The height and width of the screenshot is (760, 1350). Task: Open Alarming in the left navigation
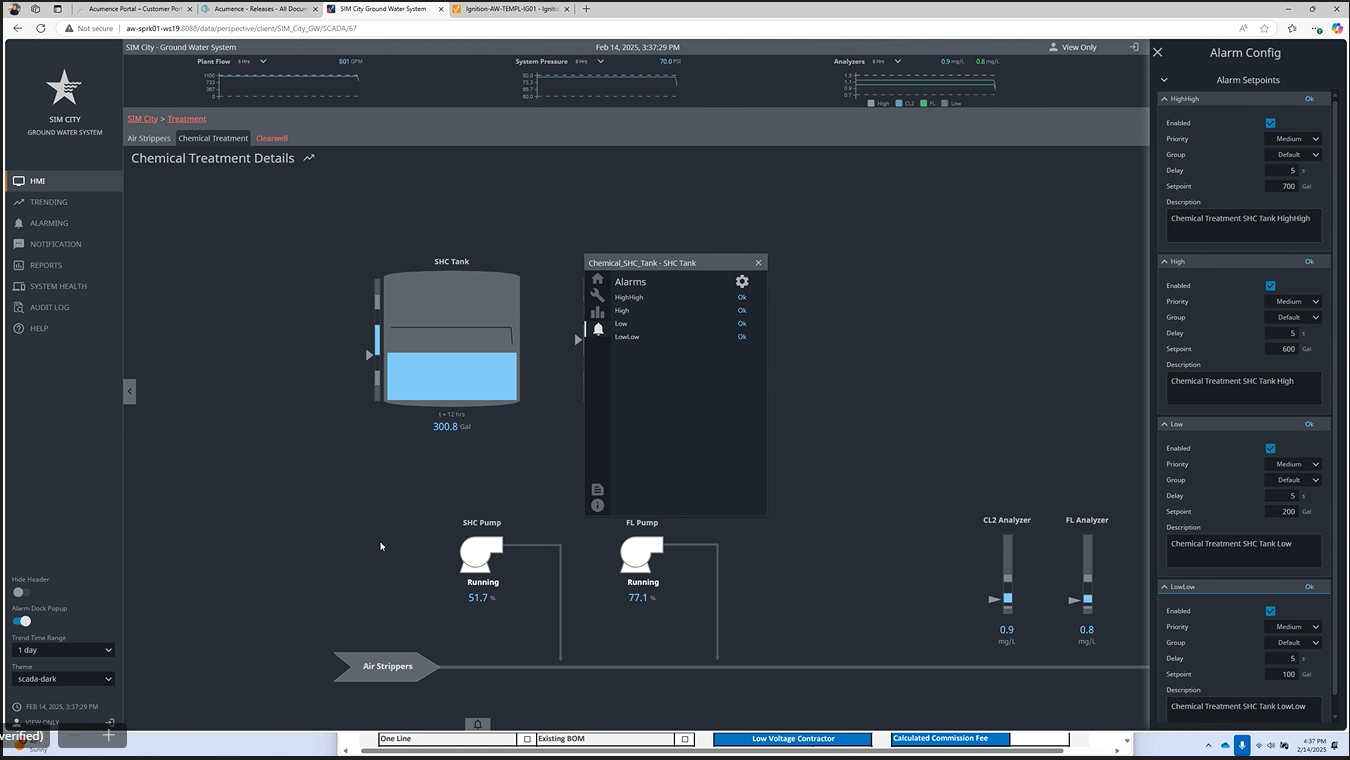point(49,223)
